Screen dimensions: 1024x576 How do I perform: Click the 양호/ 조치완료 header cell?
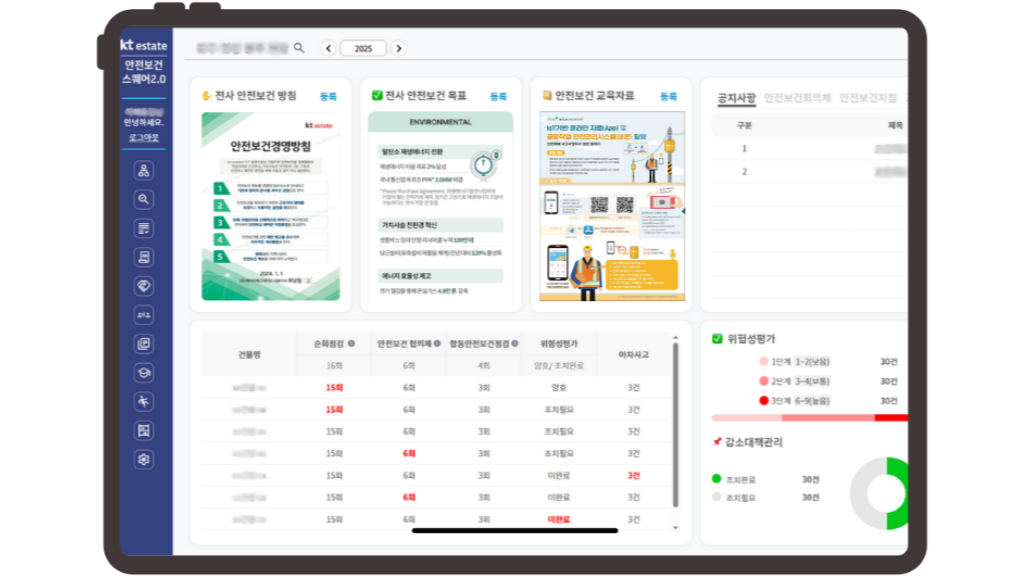(559, 366)
